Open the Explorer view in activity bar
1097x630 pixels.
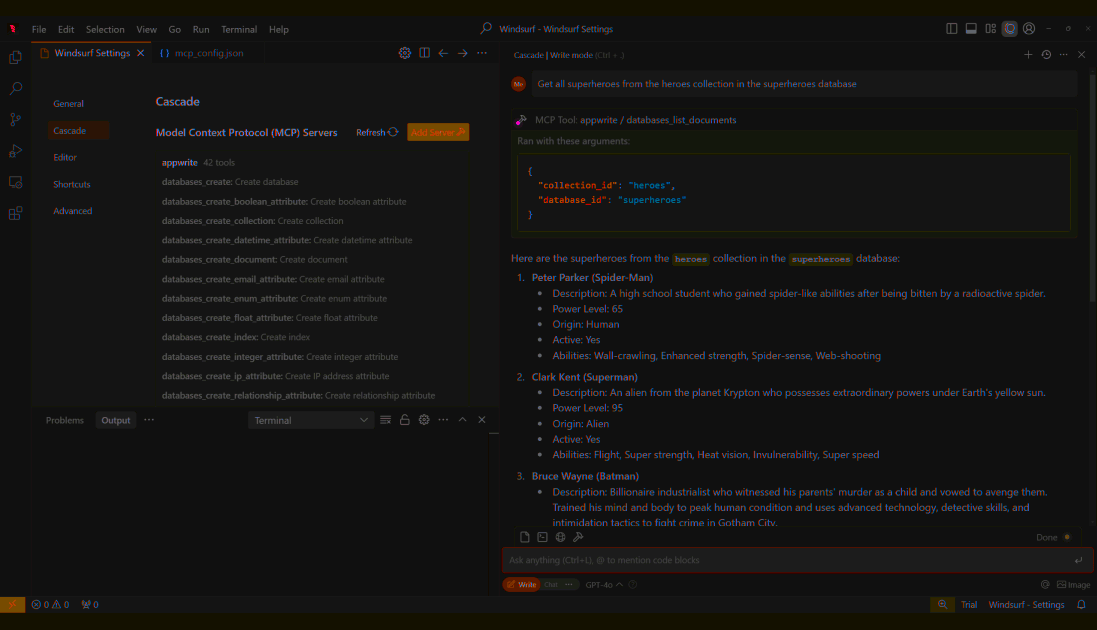tap(15, 58)
